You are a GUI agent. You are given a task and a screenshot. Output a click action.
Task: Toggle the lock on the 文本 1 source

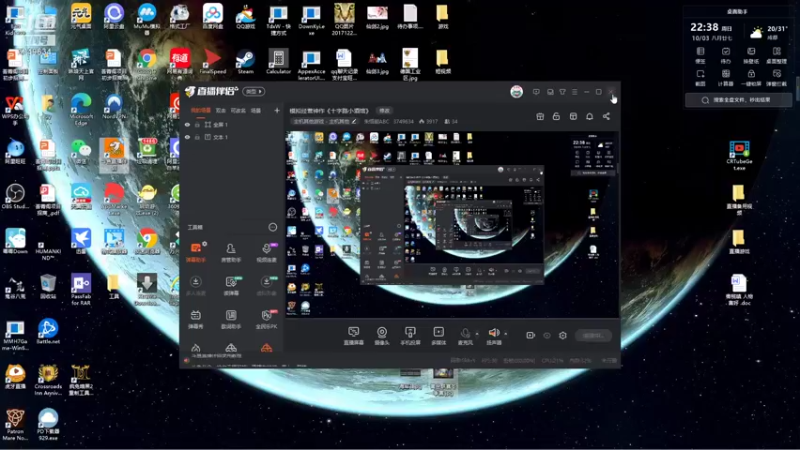pyautogui.click(x=197, y=137)
